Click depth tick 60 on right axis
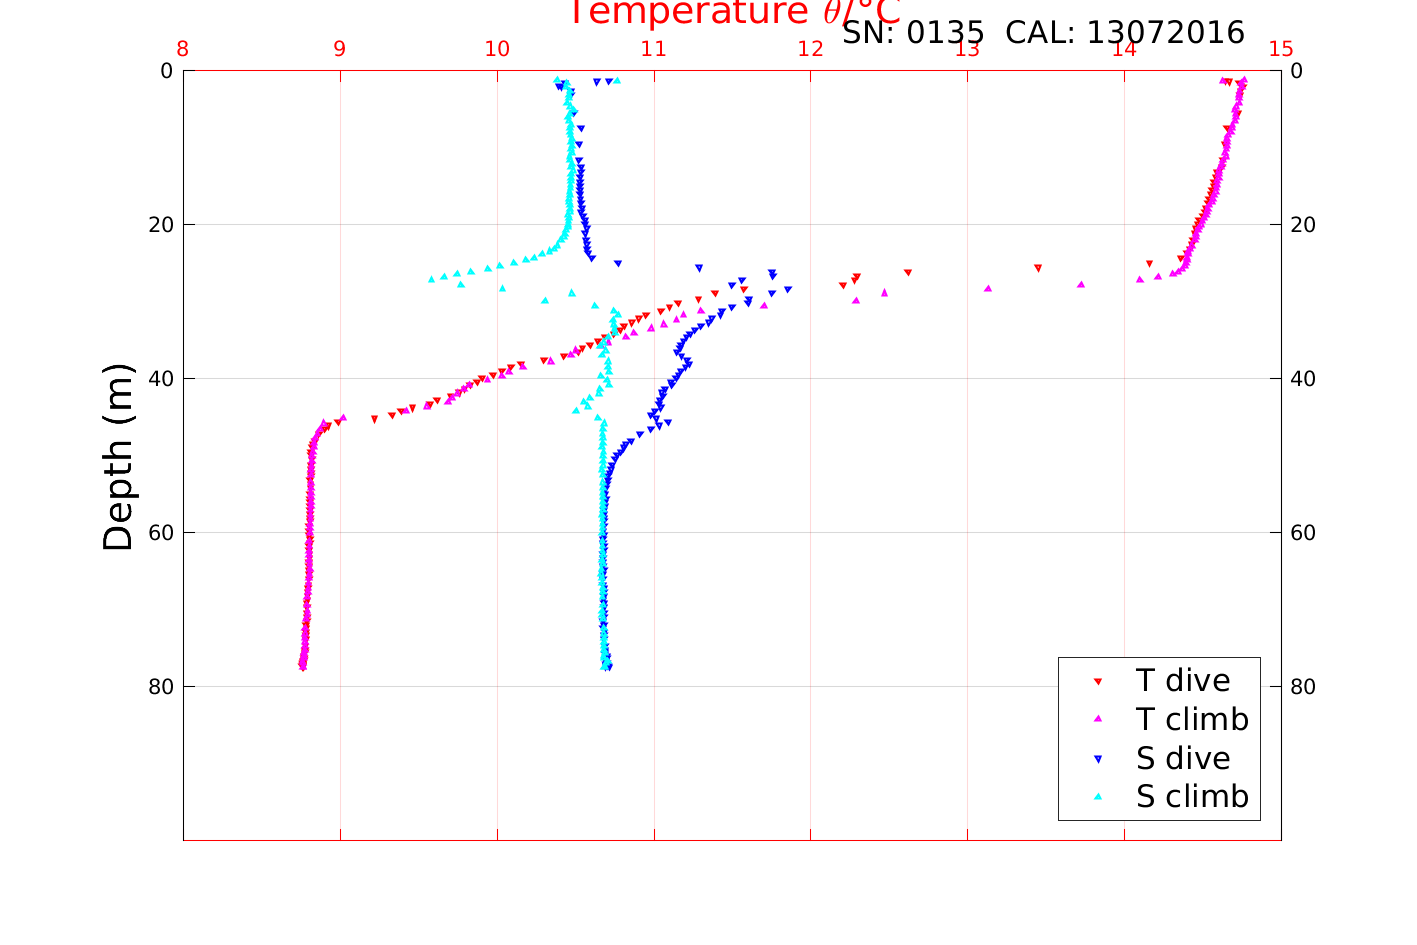The width and height of the screenshot is (1417, 945). (1303, 533)
